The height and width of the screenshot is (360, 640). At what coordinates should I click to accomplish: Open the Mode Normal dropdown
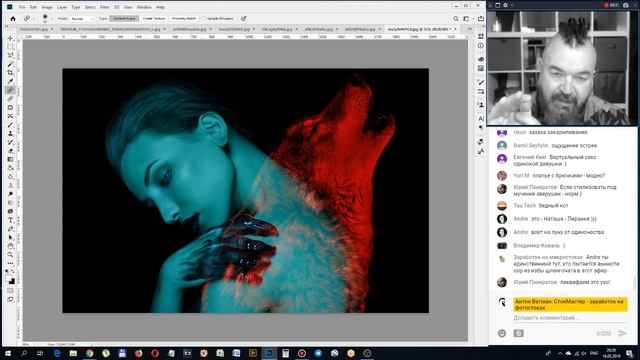point(82,19)
